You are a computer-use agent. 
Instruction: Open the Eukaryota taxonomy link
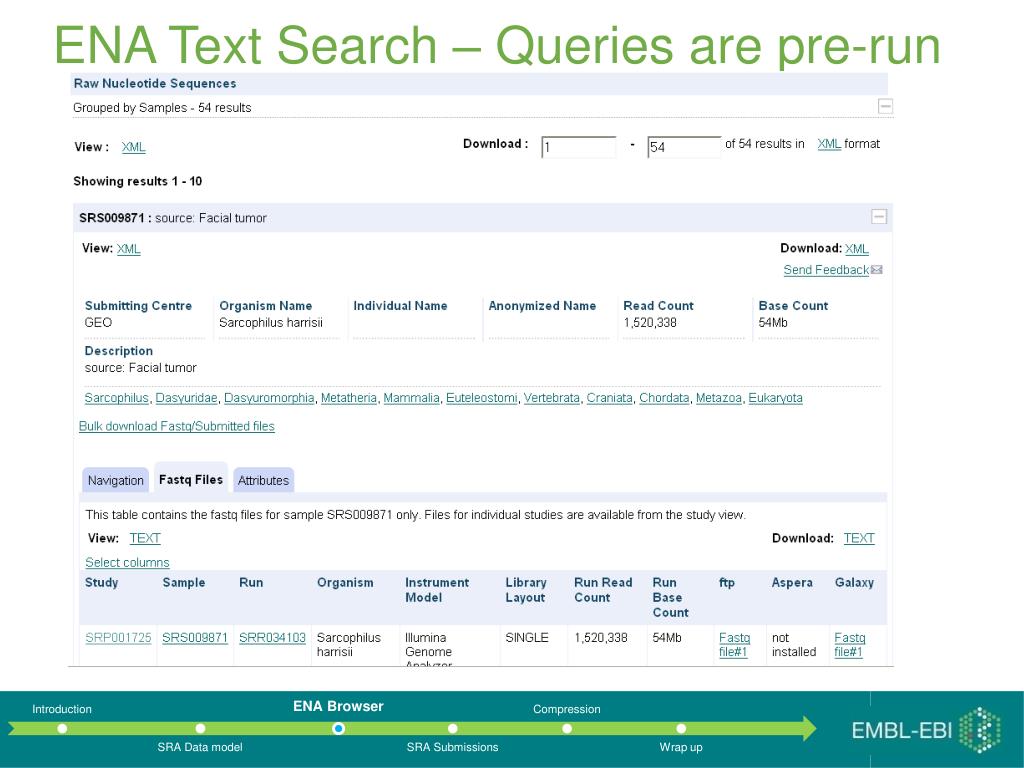(775, 398)
